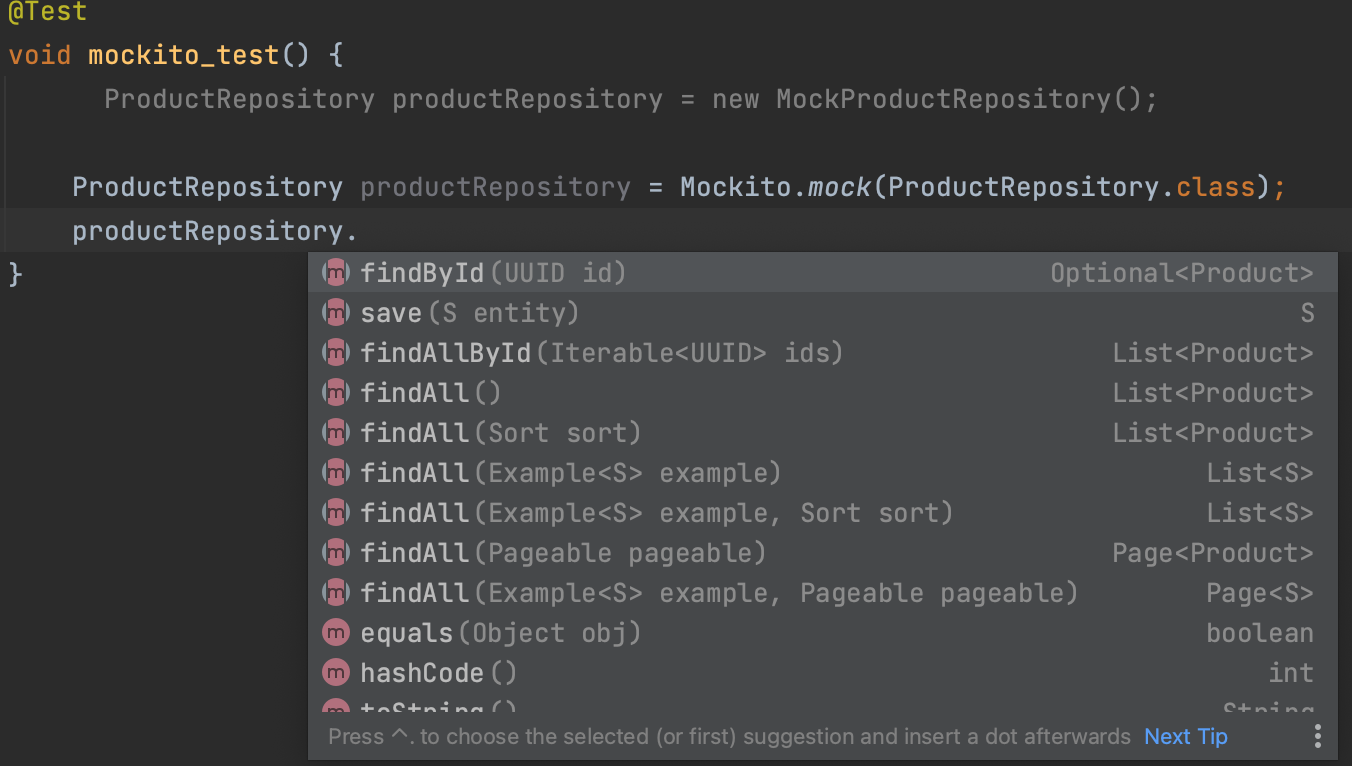Click MockProductRepository() in commented line
This screenshot has height=766, width=1352.
[x=958, y=99]
